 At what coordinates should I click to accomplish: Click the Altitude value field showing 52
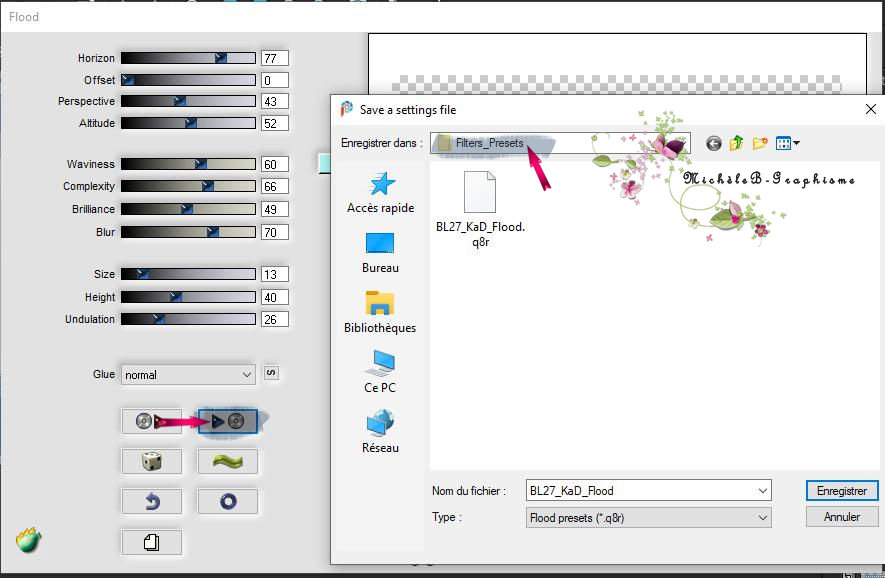coord(275,123)
